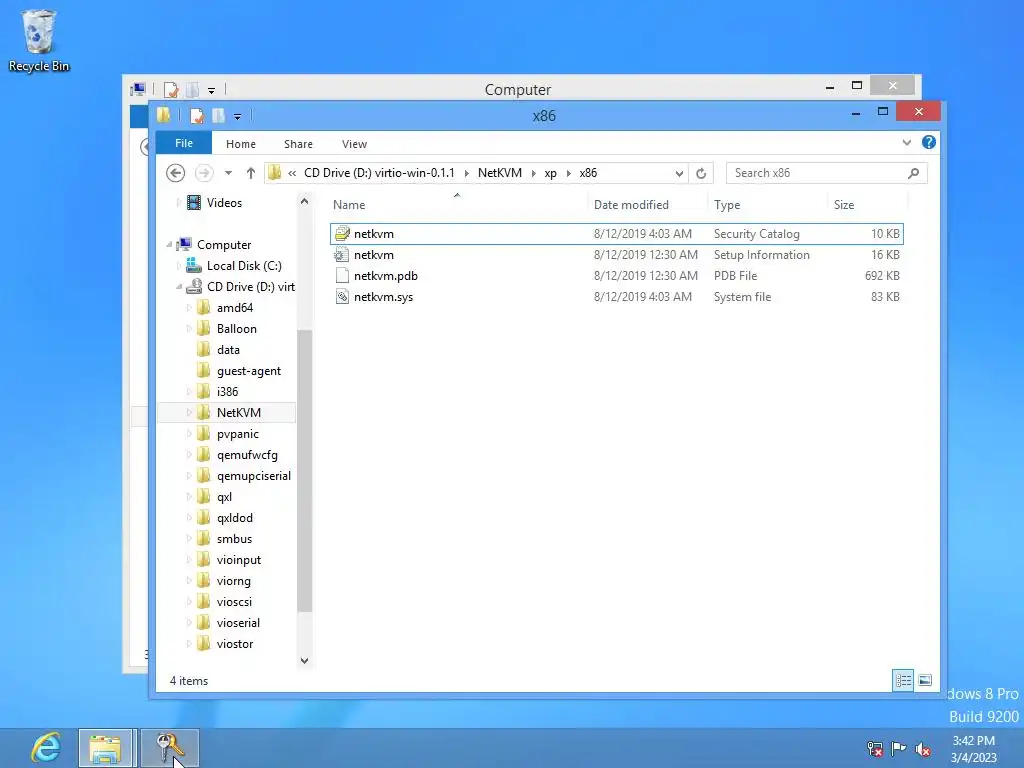Screen dimensions: 1024x768
Task: Click the xp breadcrumb in address bar
Action: (x=551, y=173)
